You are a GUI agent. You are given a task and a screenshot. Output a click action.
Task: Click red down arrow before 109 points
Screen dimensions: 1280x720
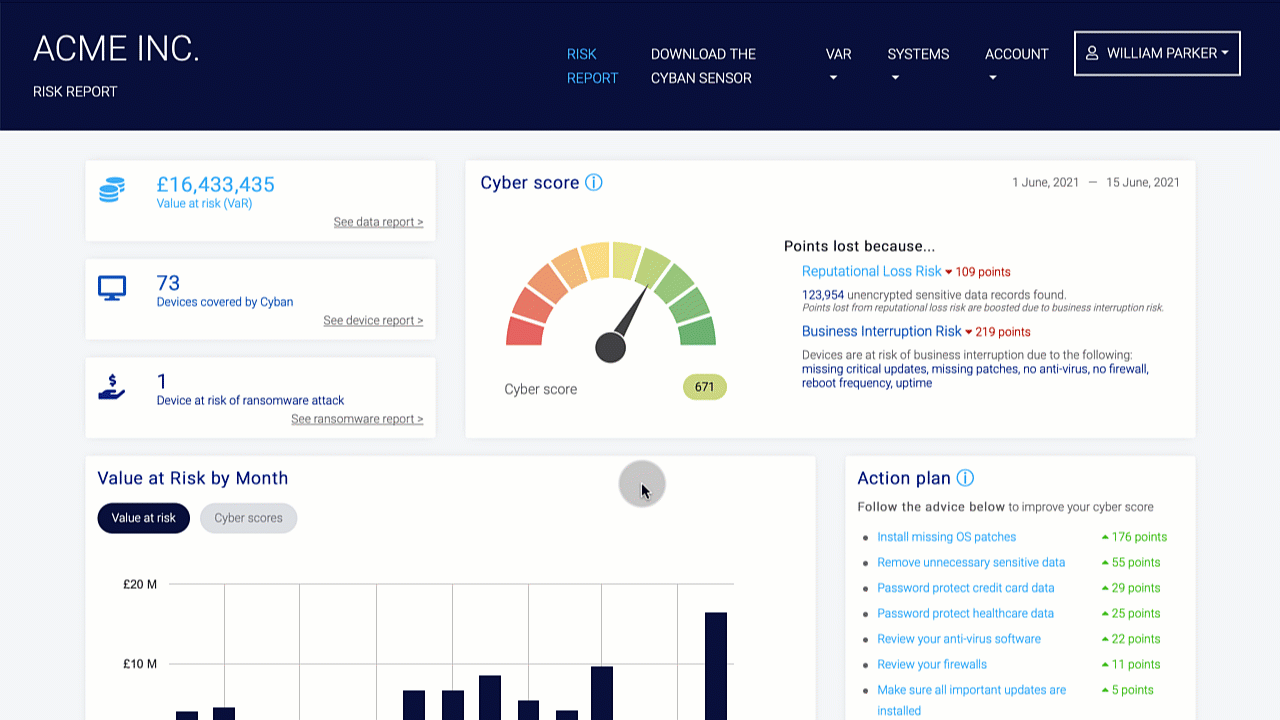[x=948, y=272]
